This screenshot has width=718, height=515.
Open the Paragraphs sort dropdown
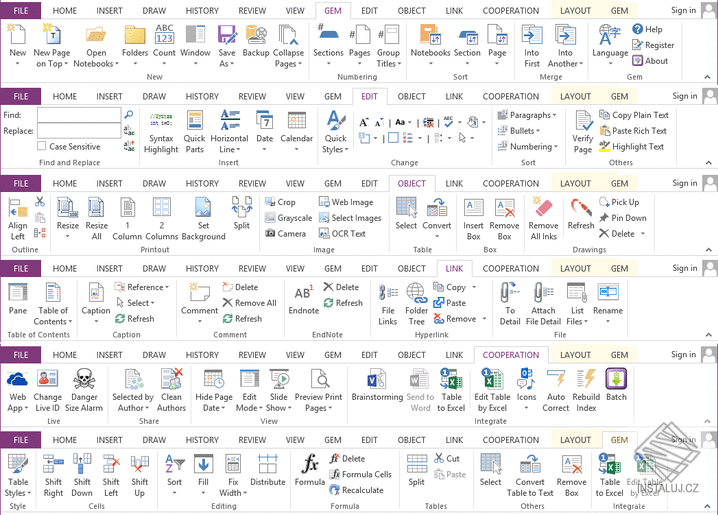pyautogui.click(x=527, y=115)
